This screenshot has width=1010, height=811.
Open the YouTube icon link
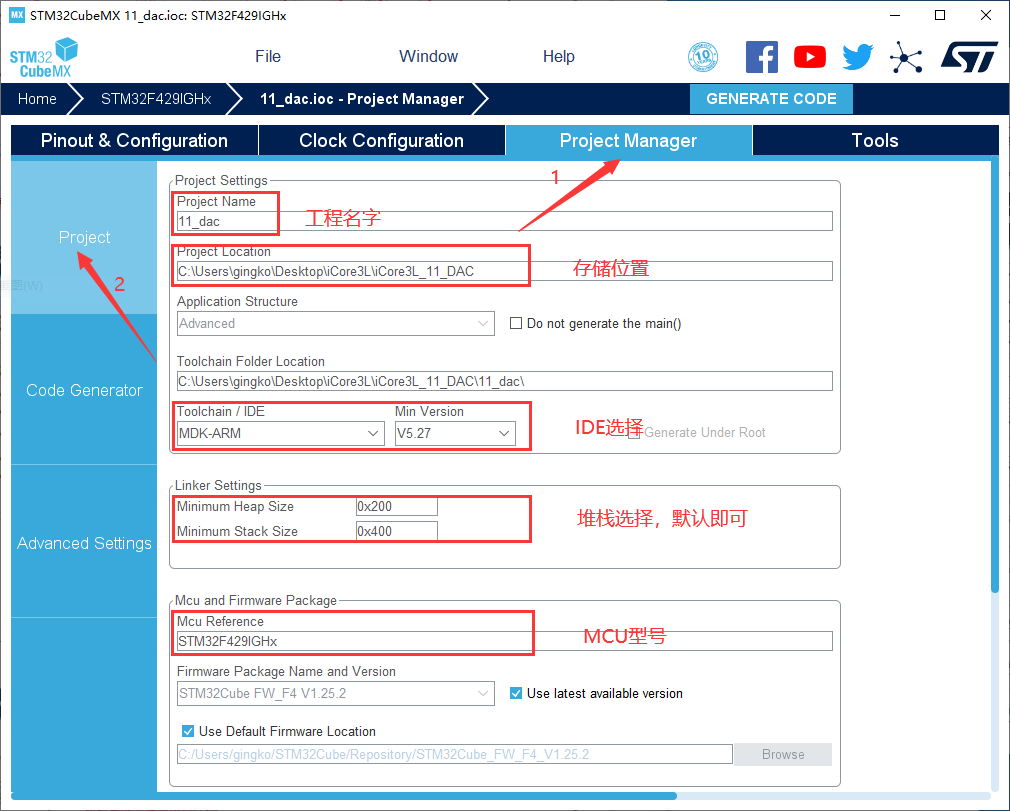(810, 57)
